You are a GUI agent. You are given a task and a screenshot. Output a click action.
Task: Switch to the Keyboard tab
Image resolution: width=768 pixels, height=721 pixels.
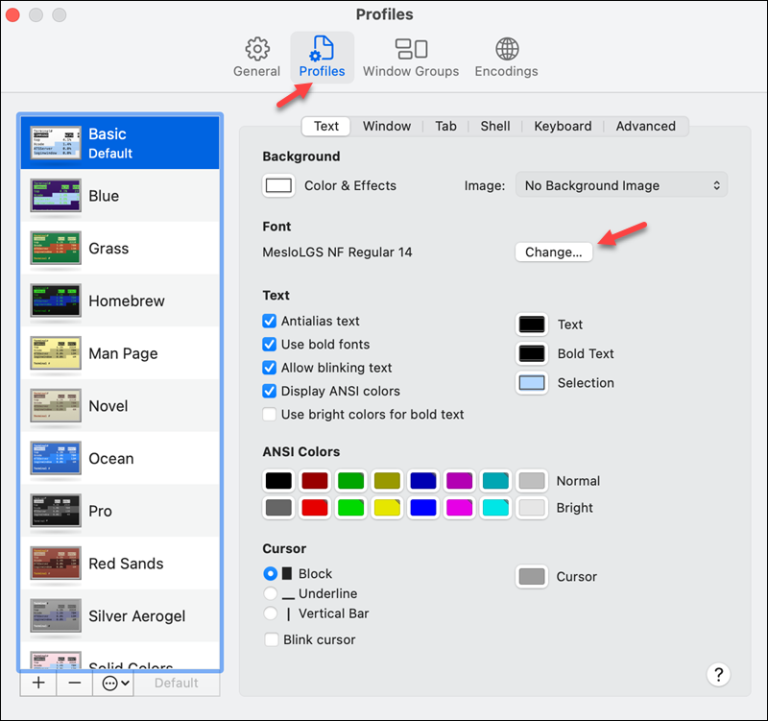(x=562, y=126)
